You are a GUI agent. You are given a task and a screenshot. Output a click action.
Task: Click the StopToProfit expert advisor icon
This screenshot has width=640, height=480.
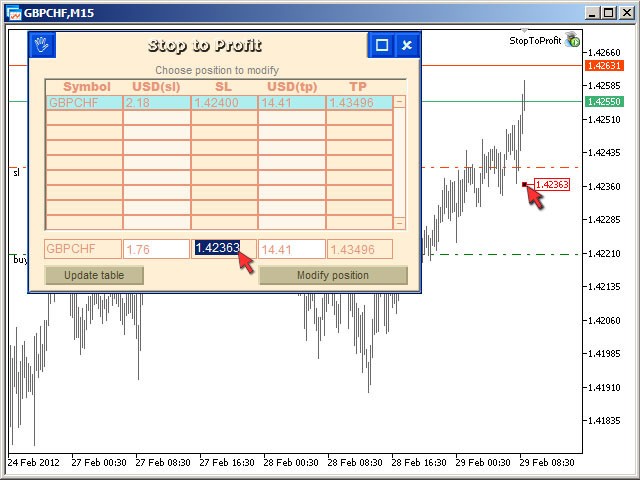point(572,40)
